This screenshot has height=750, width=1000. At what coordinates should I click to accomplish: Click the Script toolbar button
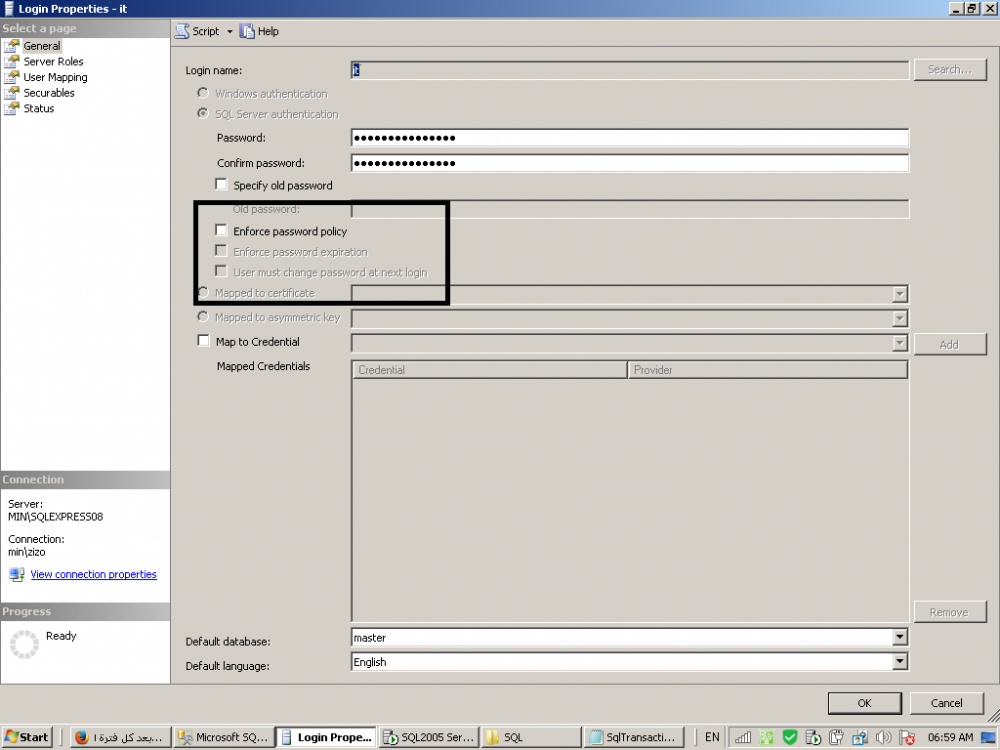(x=198, y=31)
